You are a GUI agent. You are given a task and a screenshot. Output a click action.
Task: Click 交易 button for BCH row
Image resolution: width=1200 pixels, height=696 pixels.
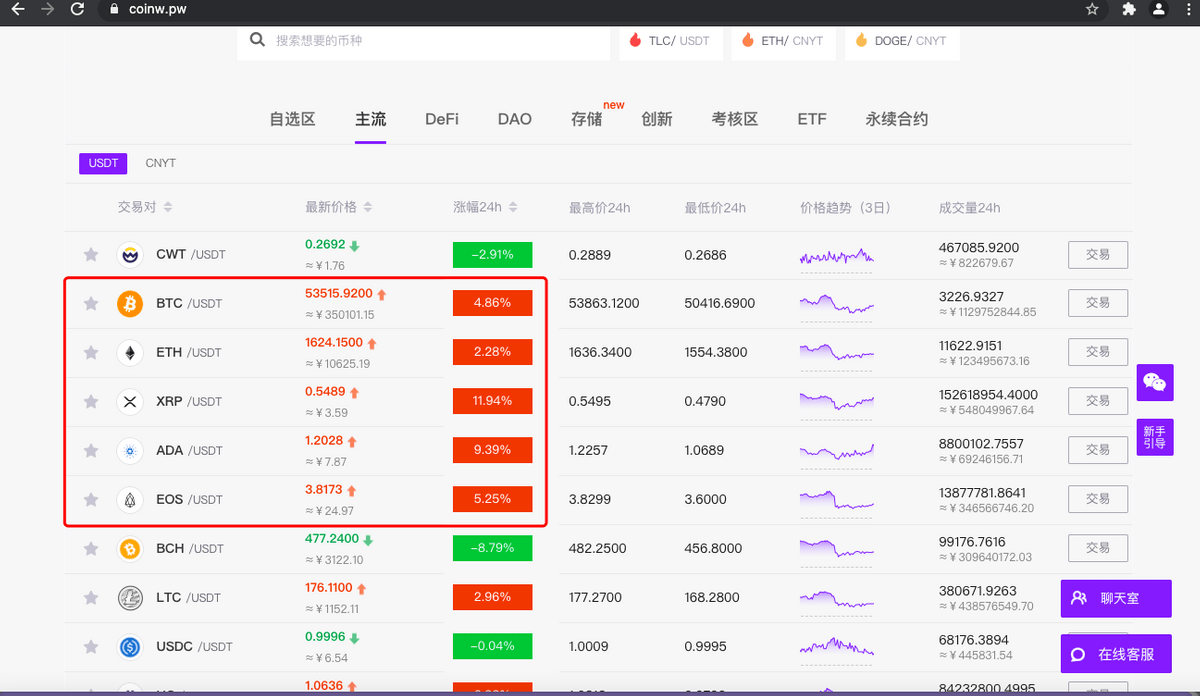(x=1098, y=548)
